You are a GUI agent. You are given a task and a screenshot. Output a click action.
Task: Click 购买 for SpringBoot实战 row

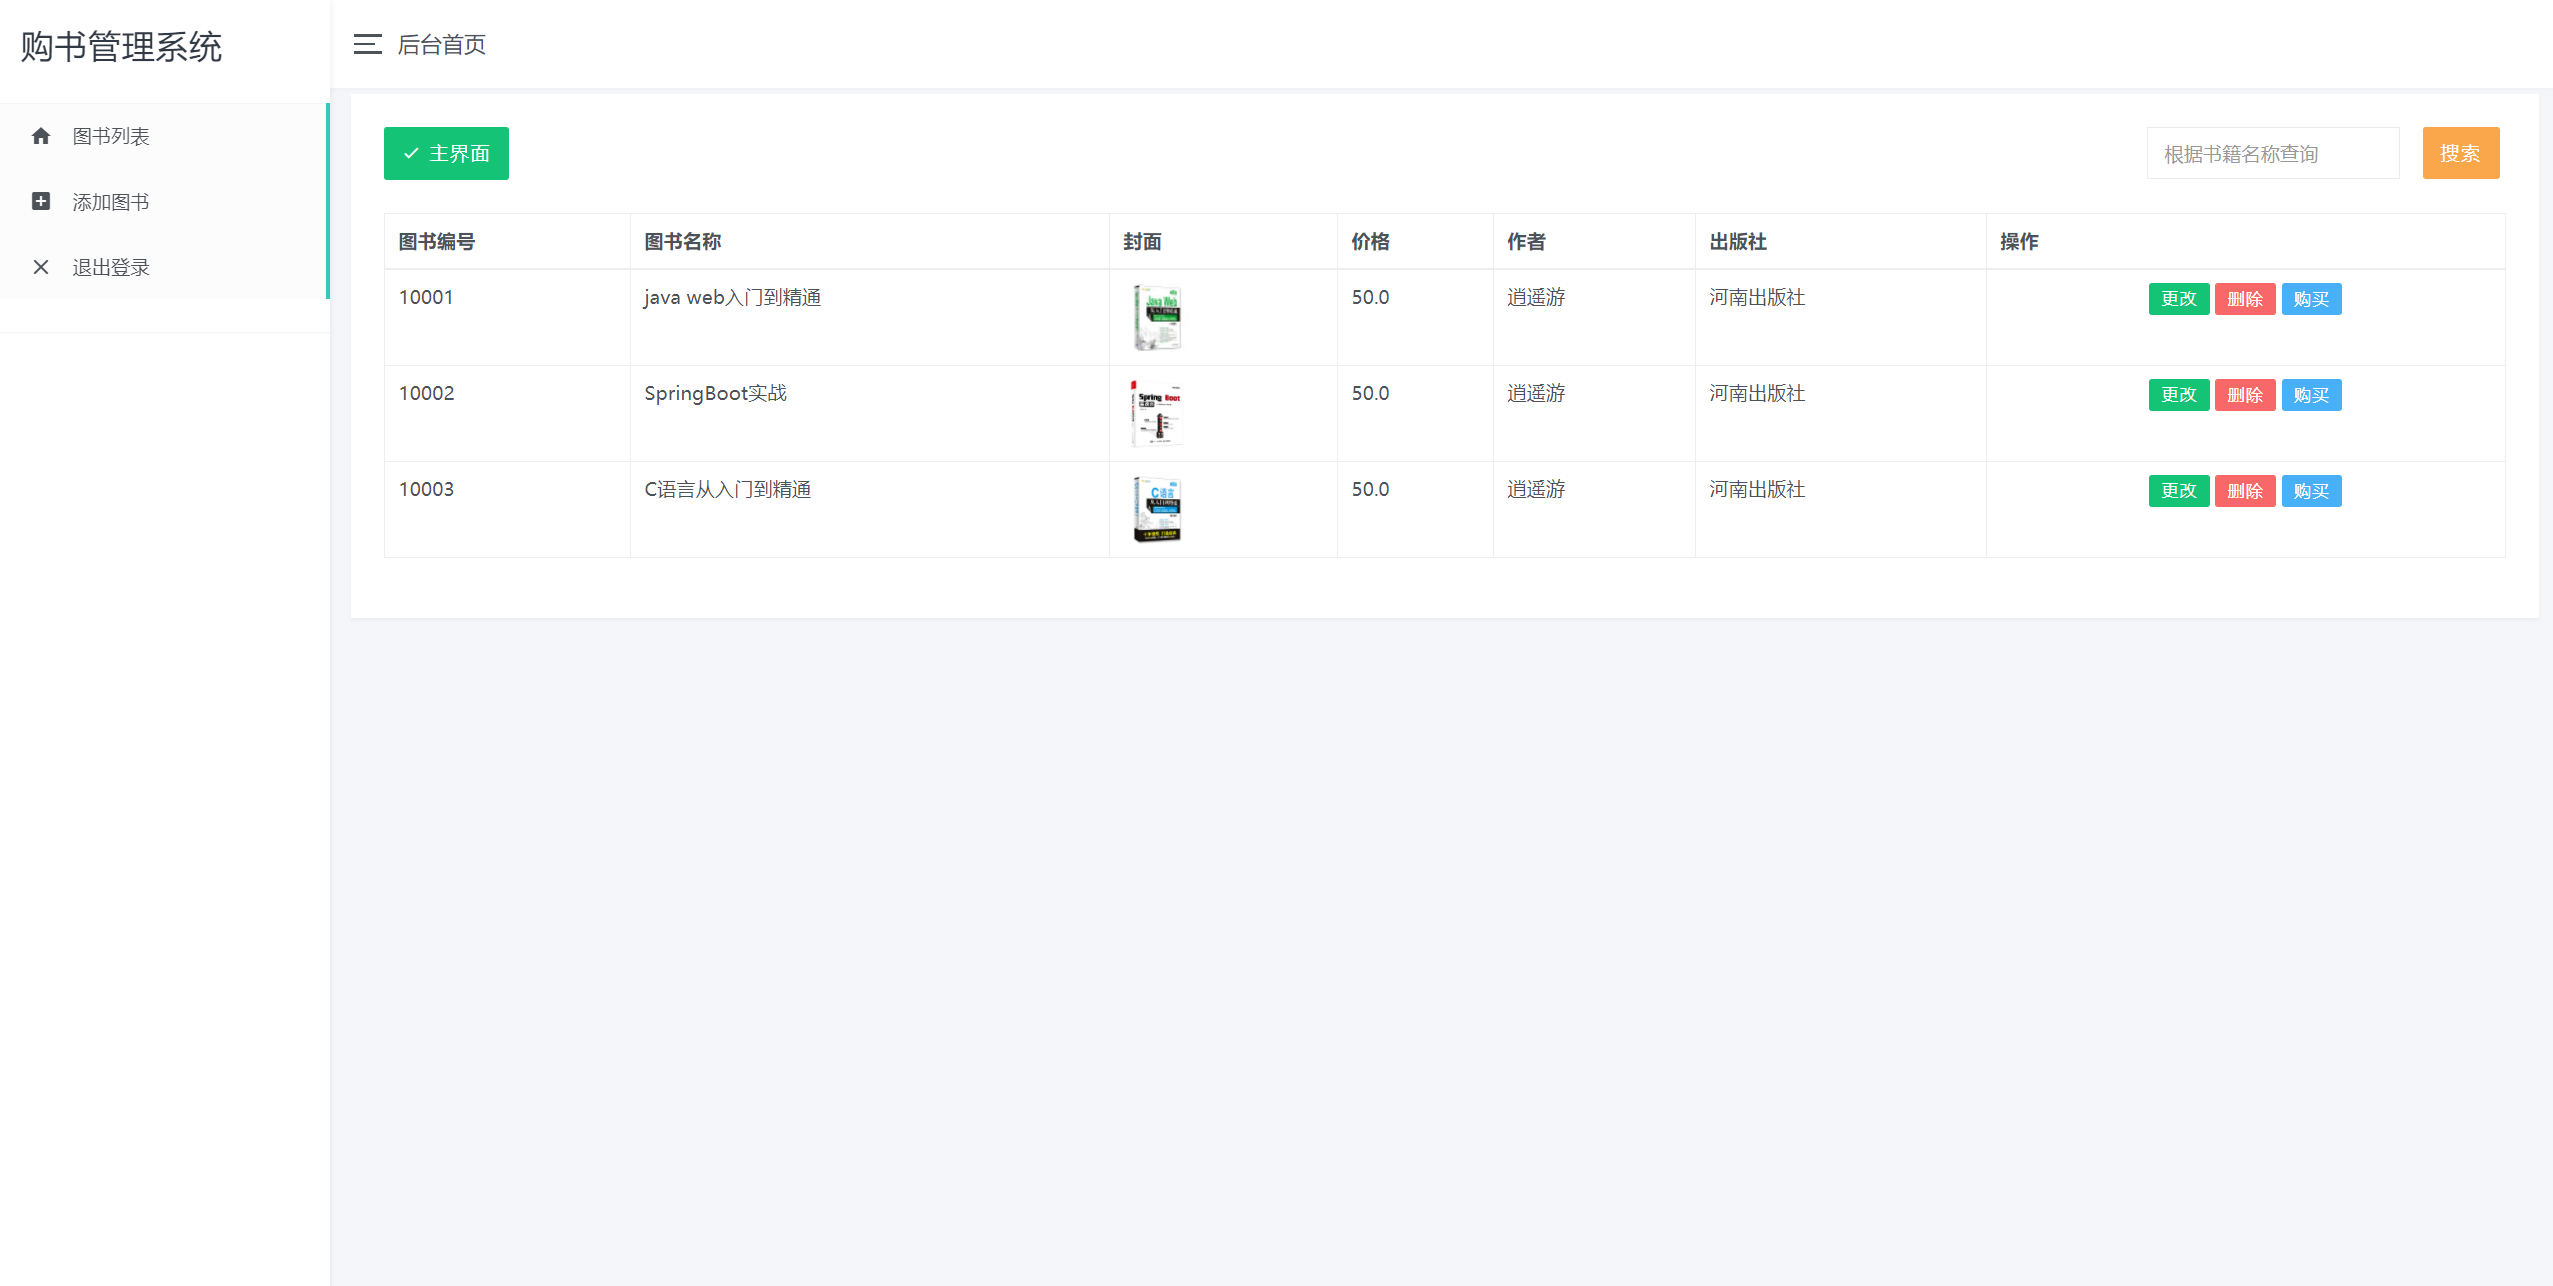point(2311,395)
